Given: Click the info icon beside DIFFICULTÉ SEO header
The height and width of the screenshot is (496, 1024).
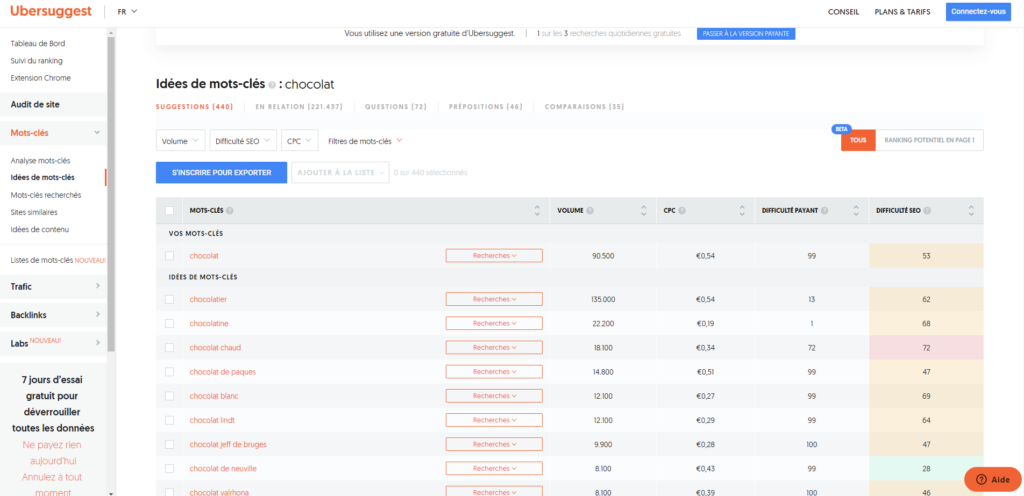Looking at the screenshot, I should (927, 211).
